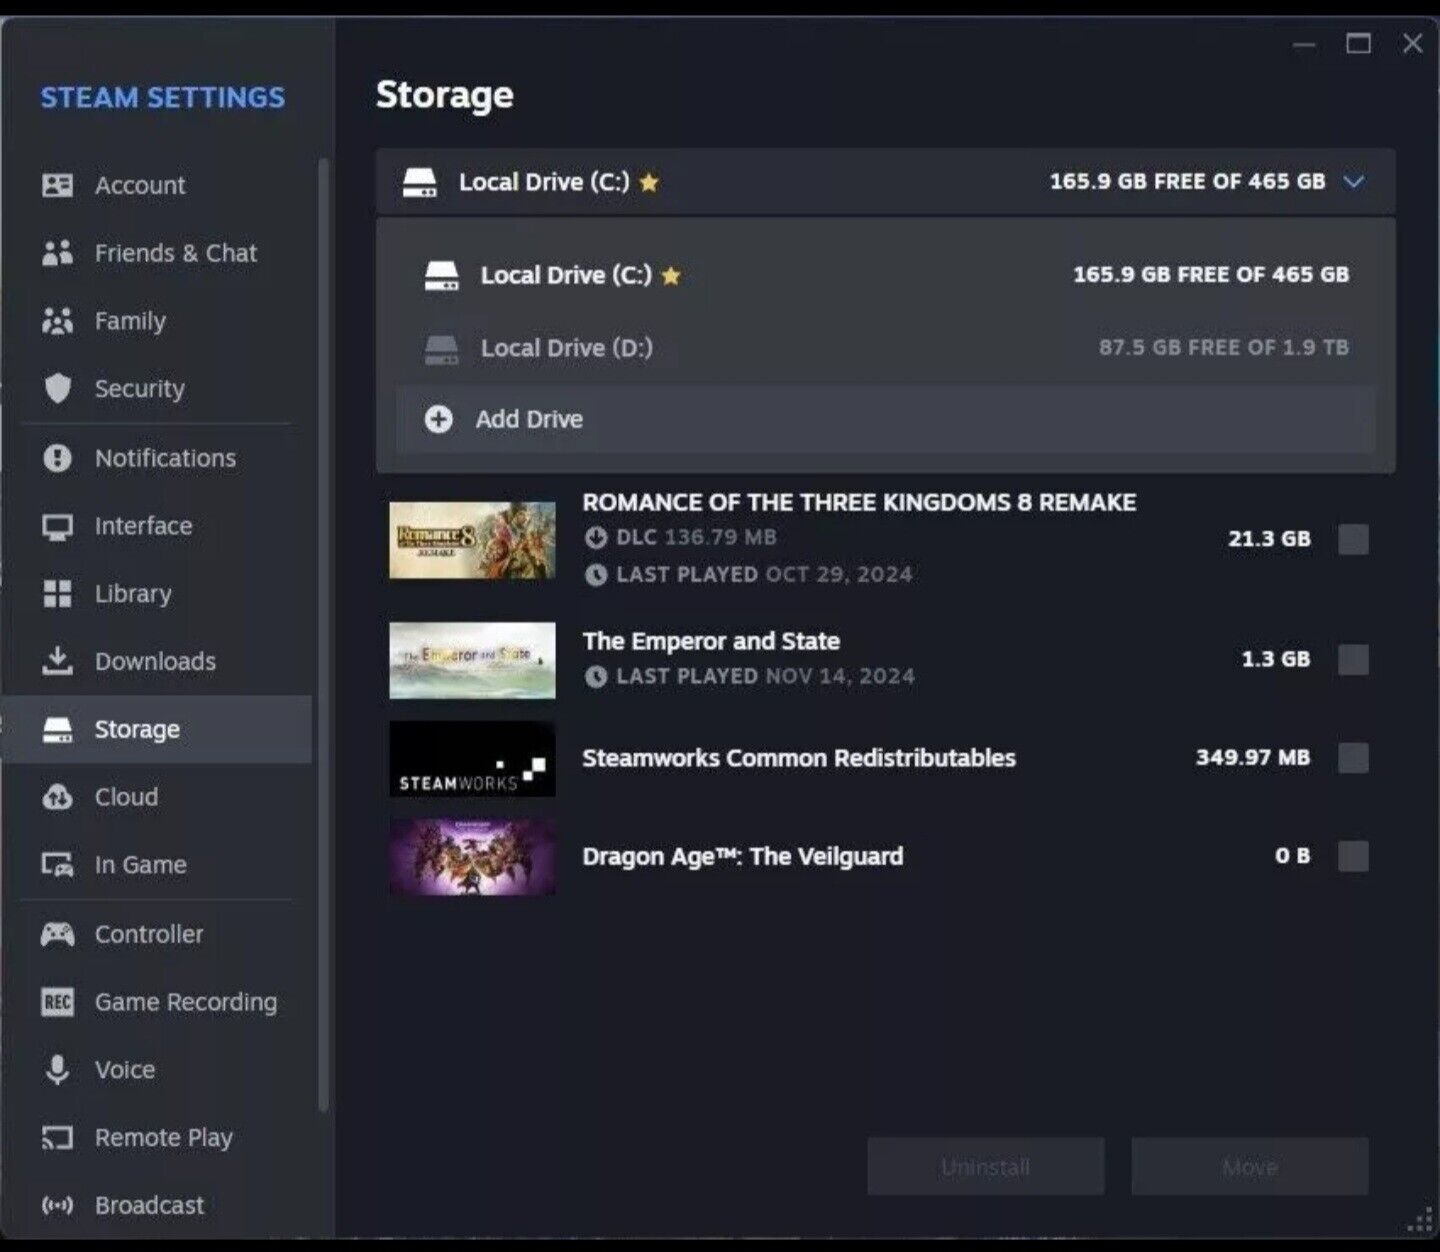The image size is (1440, 1252).
Task: Click the 'Dragon Age™: The Veilguard' title
Action: coord(743,857)
